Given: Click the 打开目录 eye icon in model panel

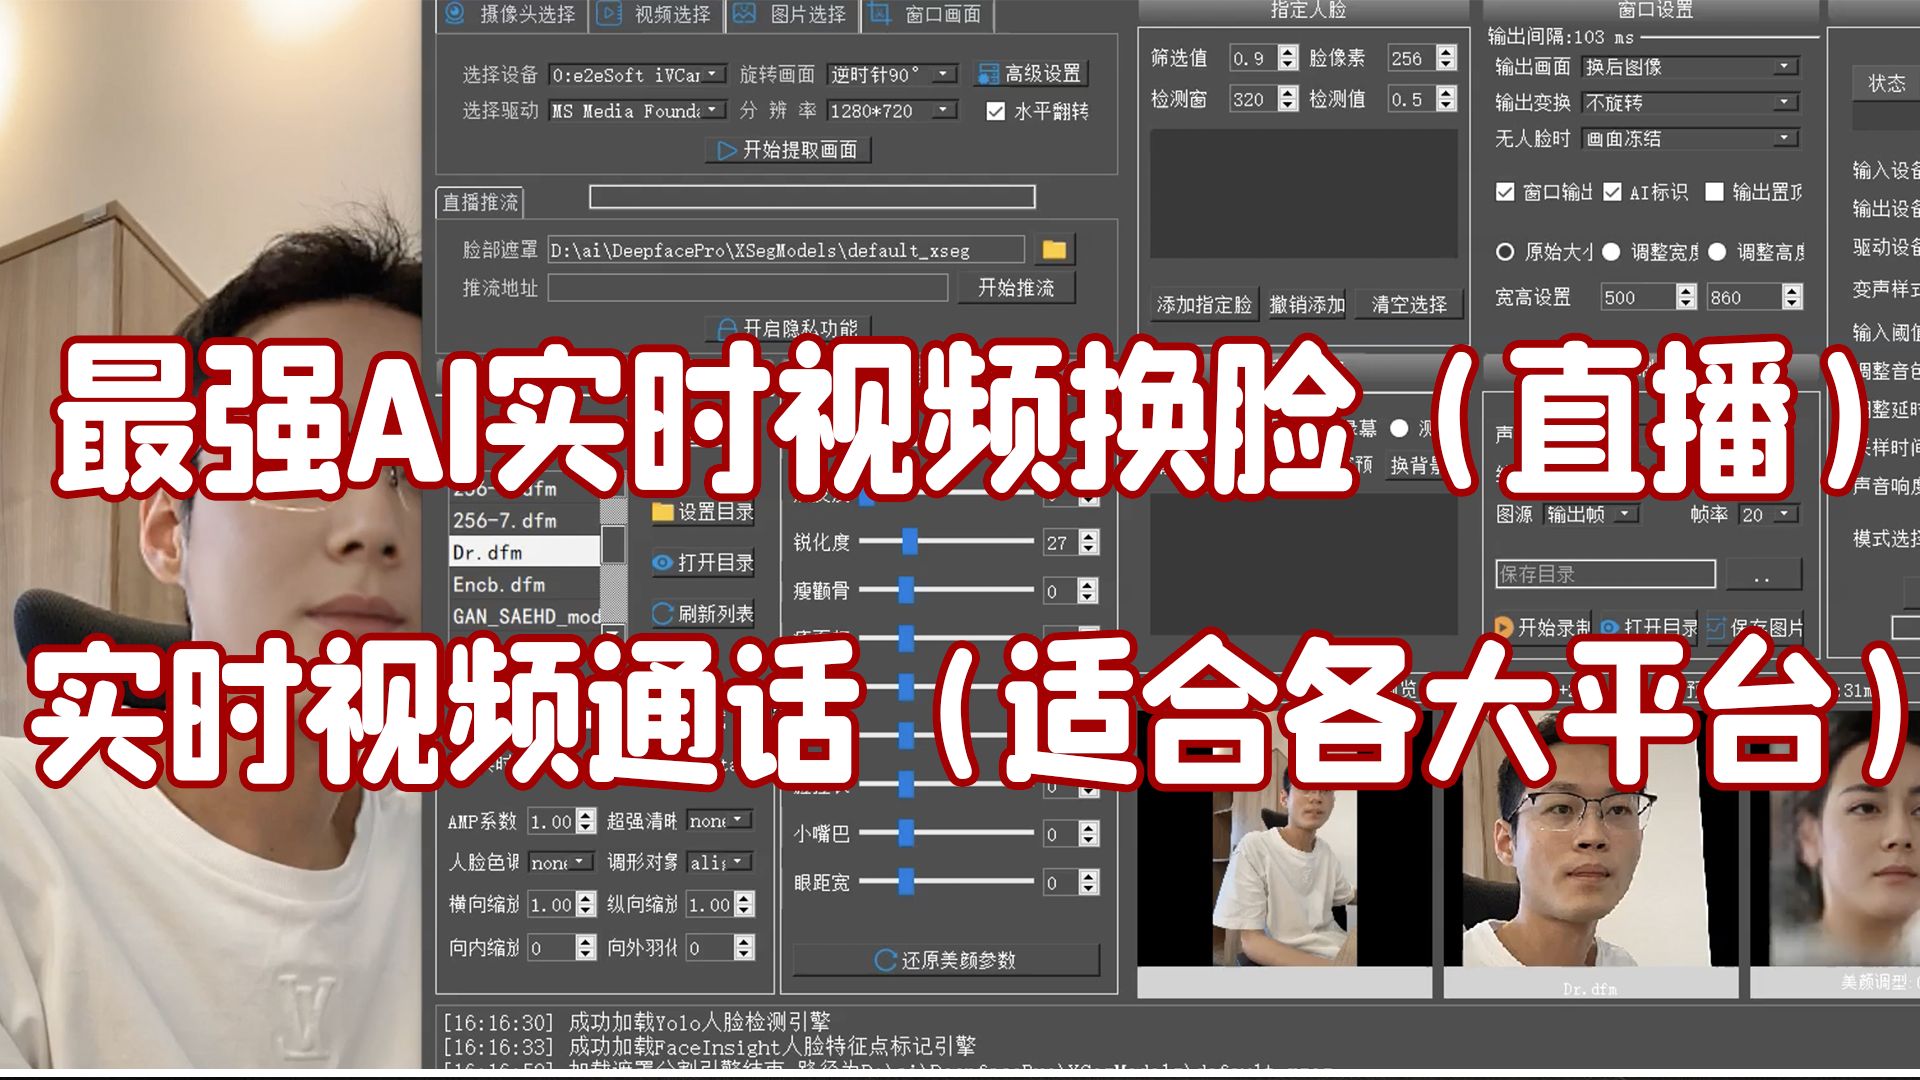Looking at the screenshot, I should click(x=660, y=563).
